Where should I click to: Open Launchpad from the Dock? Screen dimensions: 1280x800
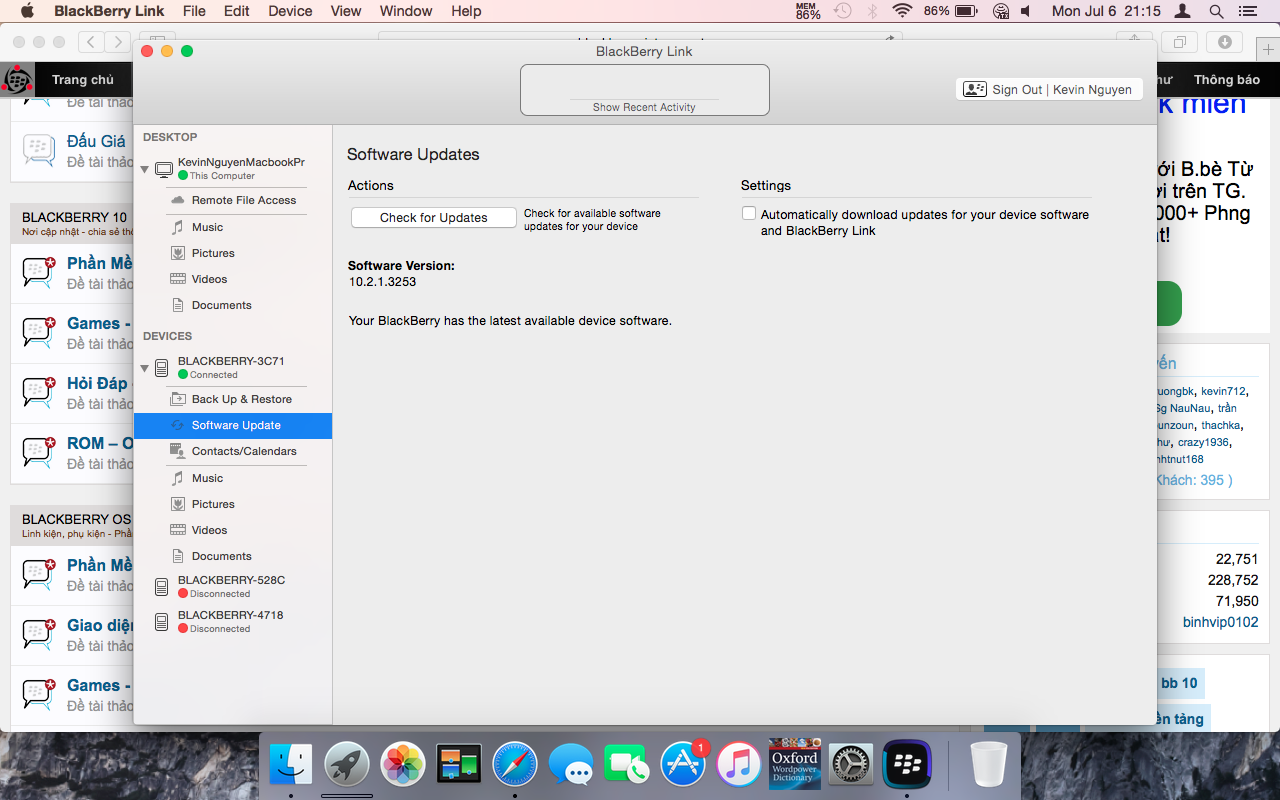tap(347, 765)
